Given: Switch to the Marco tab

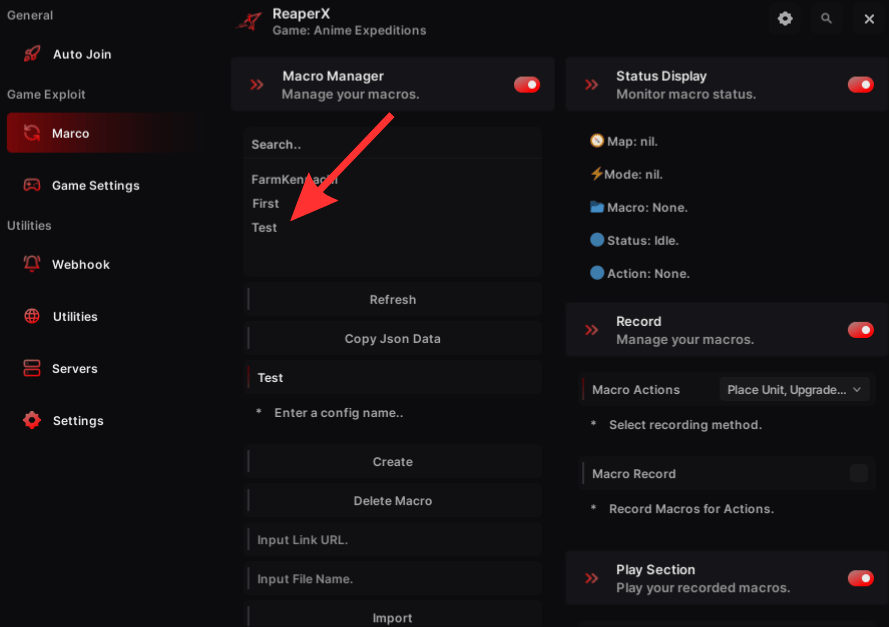Looking at the screenshot, I should [x=105, y=133].
